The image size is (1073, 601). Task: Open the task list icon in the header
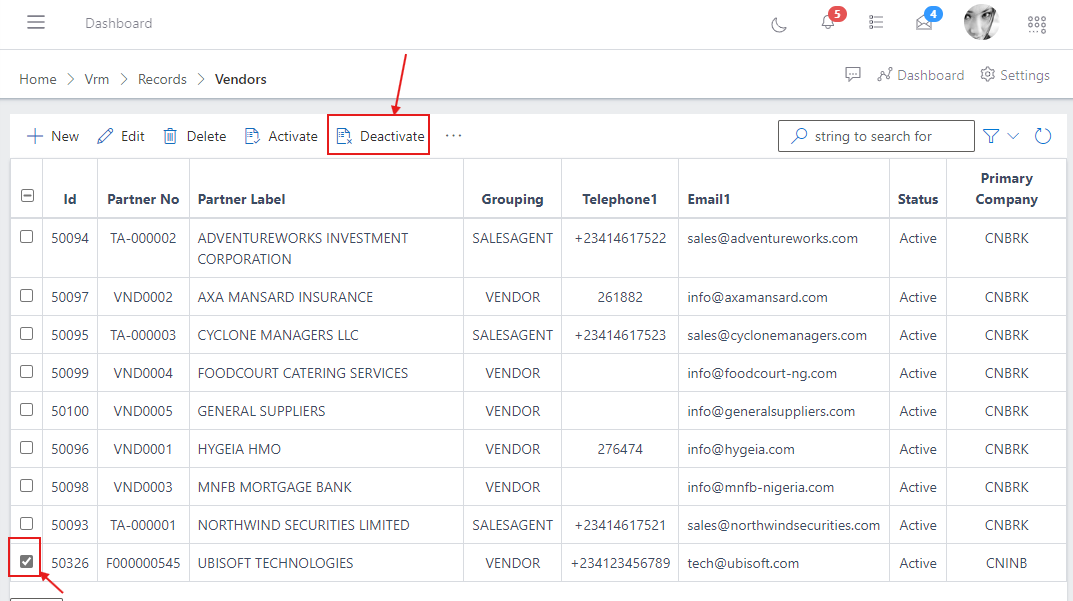coord(876,23)
